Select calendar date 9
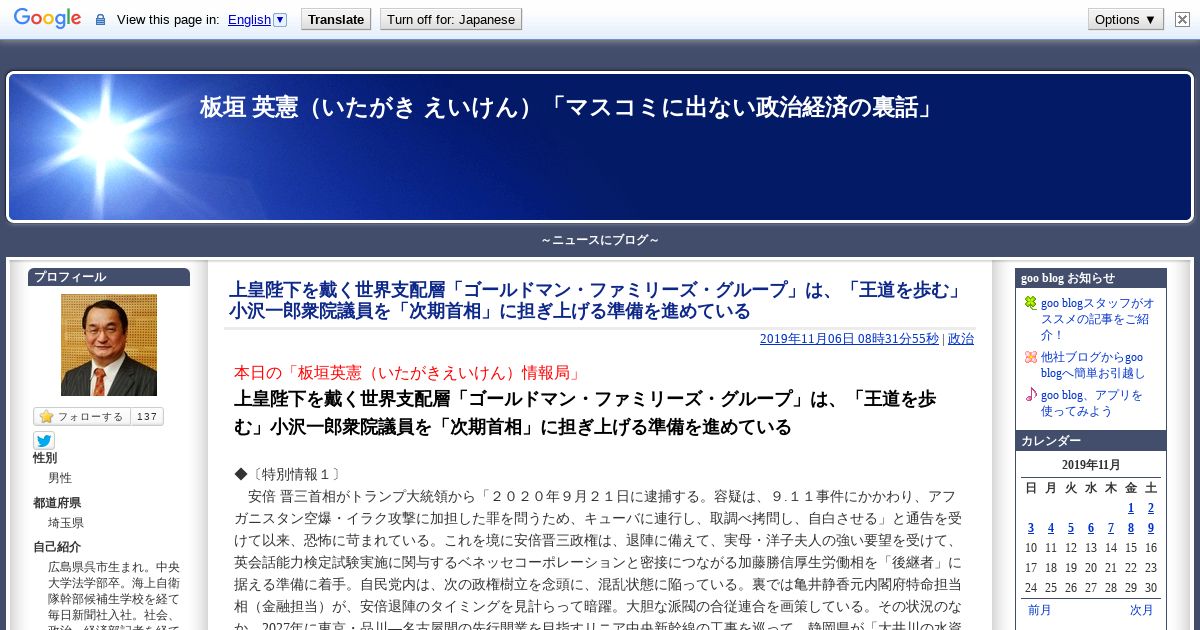 (x=1151, y=528)
